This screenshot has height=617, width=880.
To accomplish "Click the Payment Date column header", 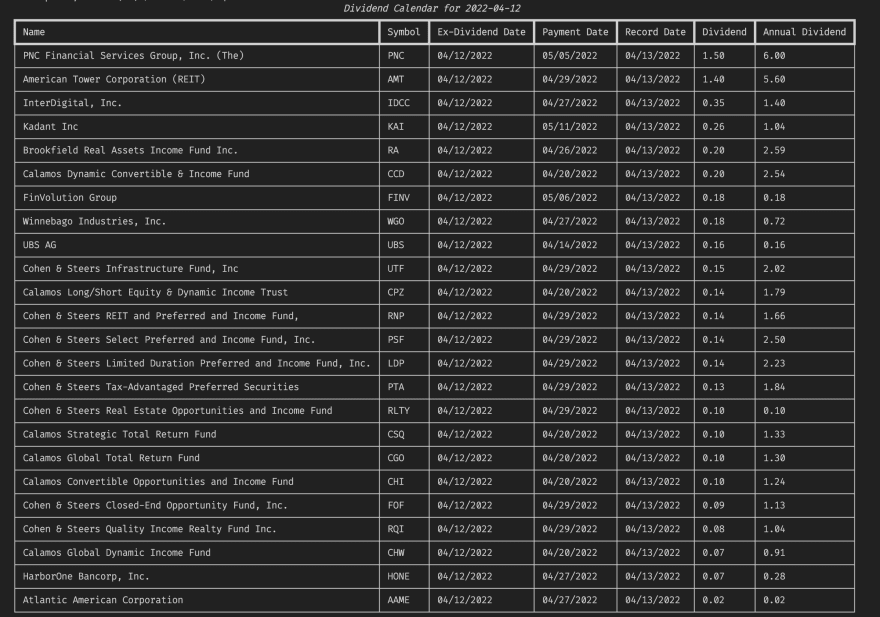I will (575, 32).
